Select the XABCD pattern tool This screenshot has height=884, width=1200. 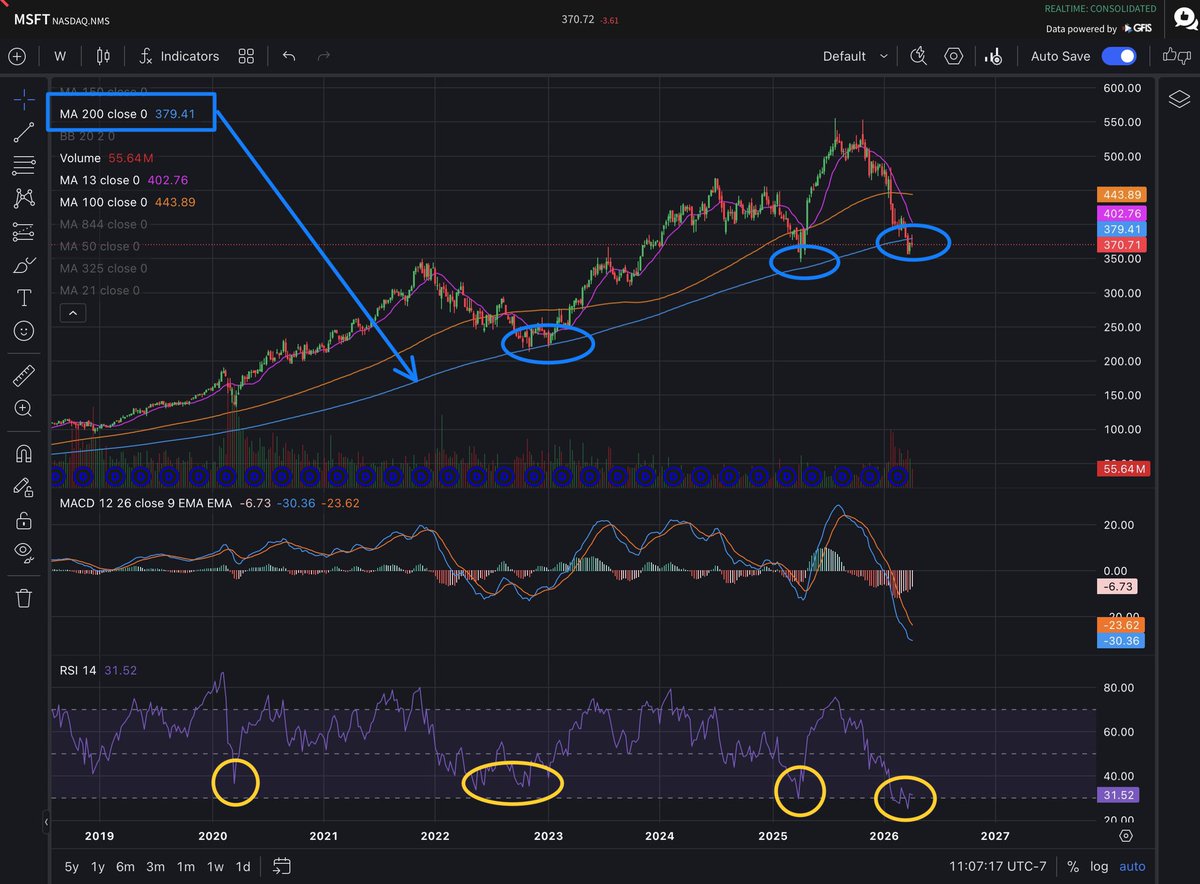click(24, 199)
